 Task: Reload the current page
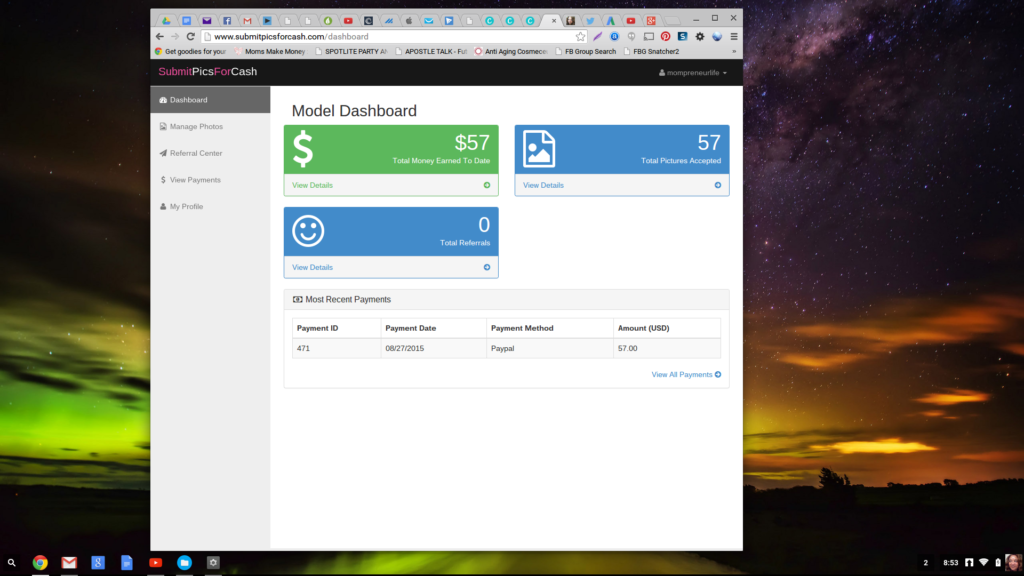(x=191, y=37)
